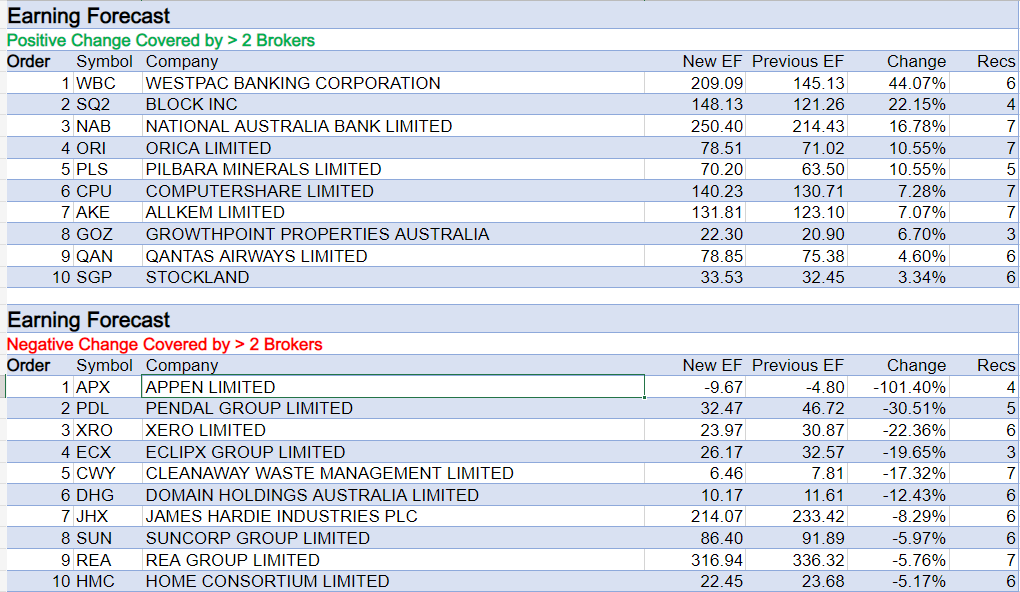1020x592 pixels.
Task: Select the PLS symbol cell
Action: coord(92,169)
